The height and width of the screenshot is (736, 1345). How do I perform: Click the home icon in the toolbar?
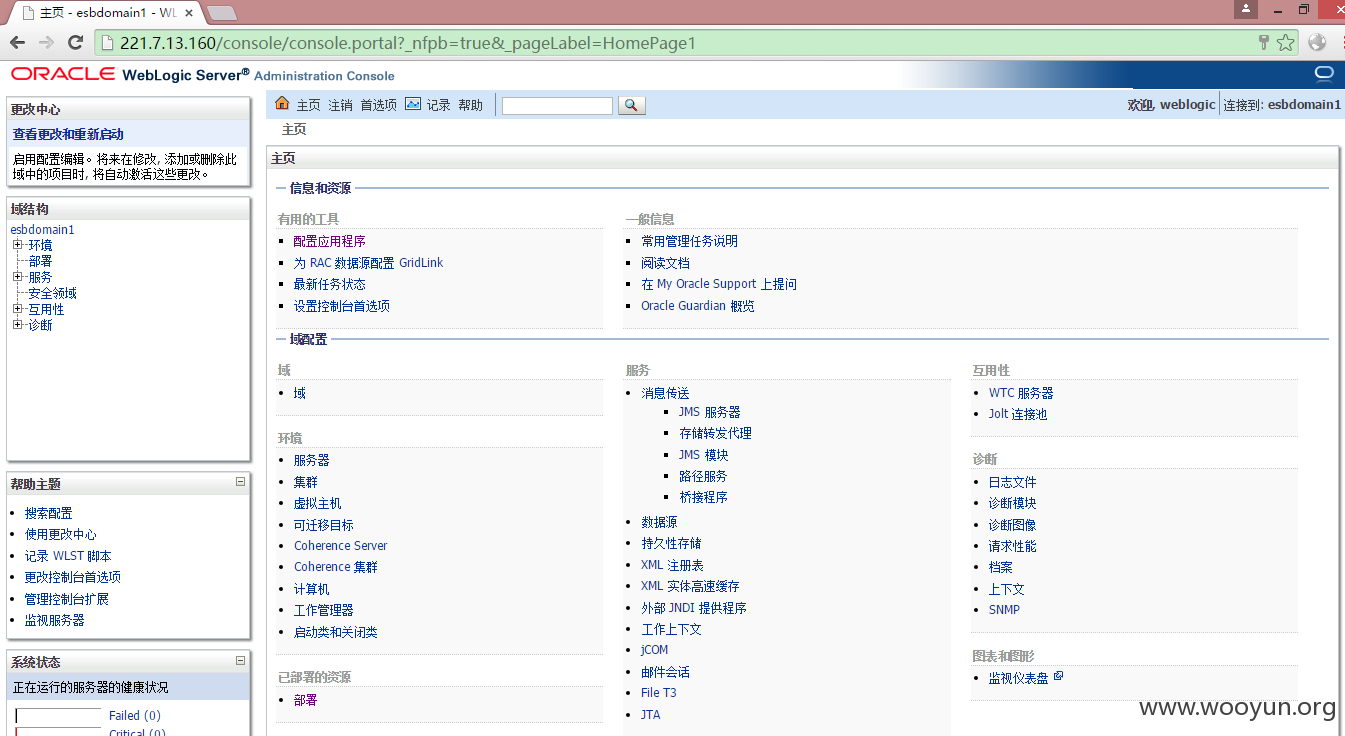[x=282, y=104]
